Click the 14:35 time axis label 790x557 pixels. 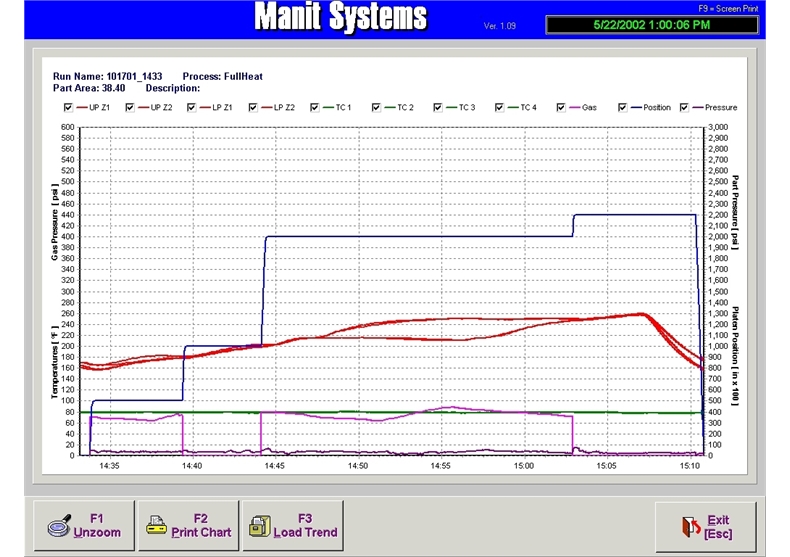109,466
